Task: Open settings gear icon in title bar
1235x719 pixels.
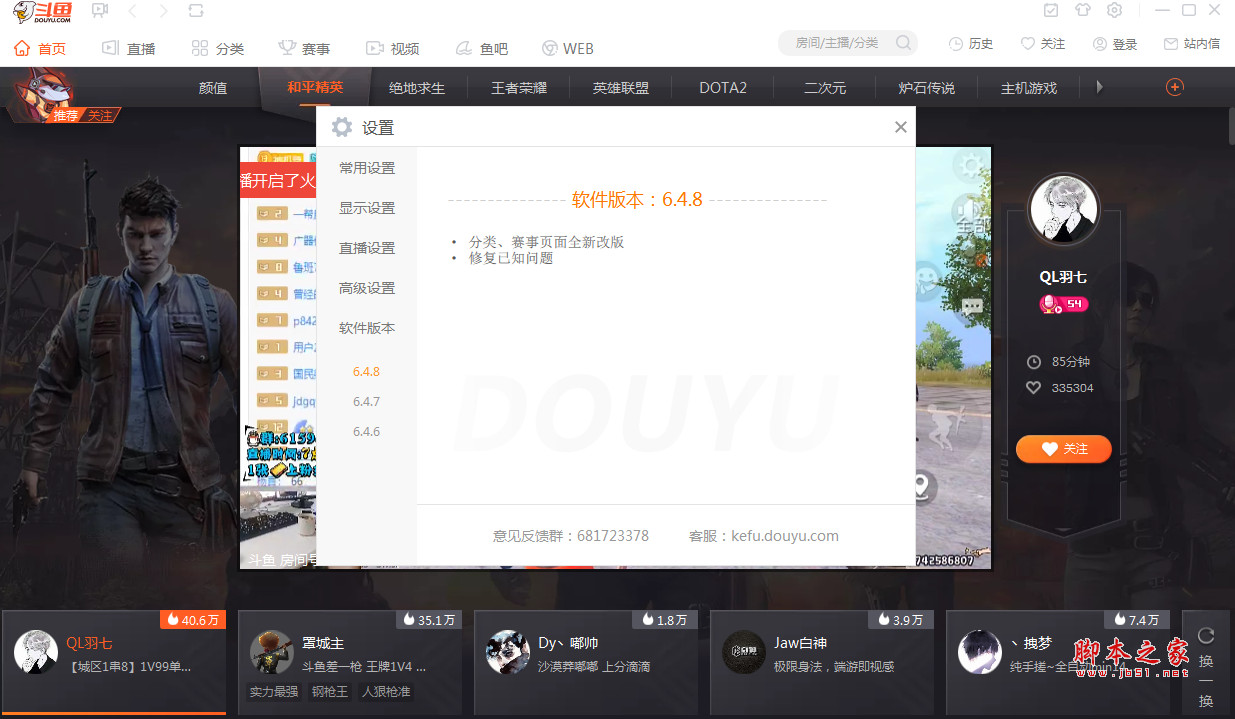Action: pyautogui.click(x=1115, y=10)
